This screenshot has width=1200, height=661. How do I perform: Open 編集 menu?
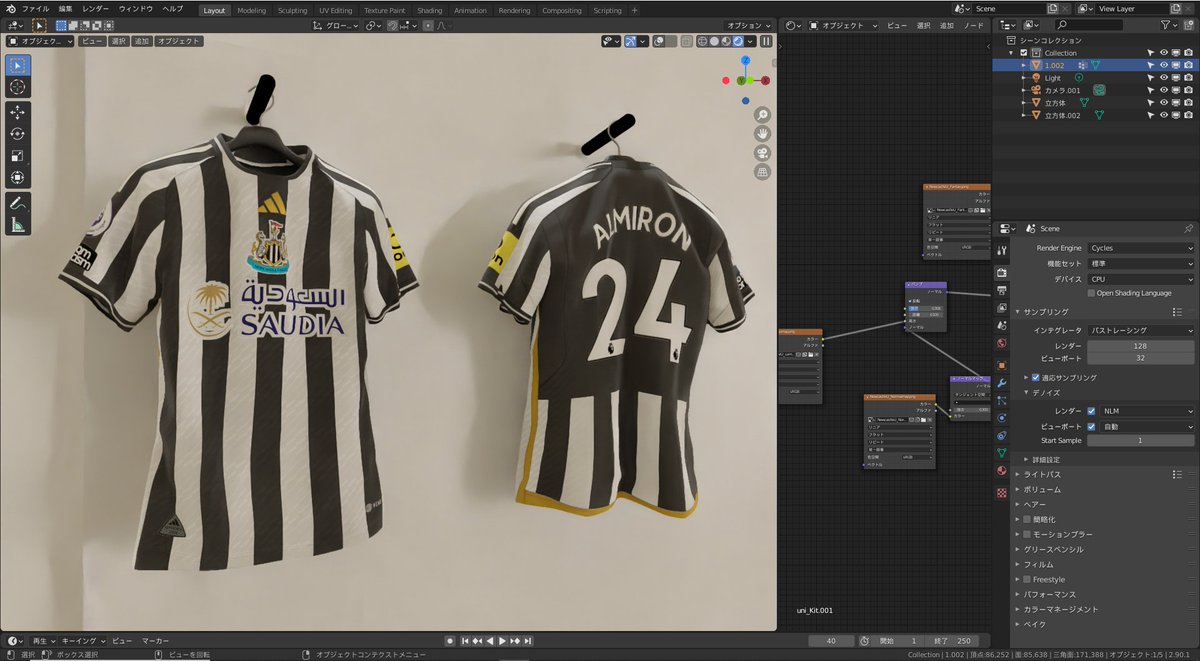coord(65,9)
